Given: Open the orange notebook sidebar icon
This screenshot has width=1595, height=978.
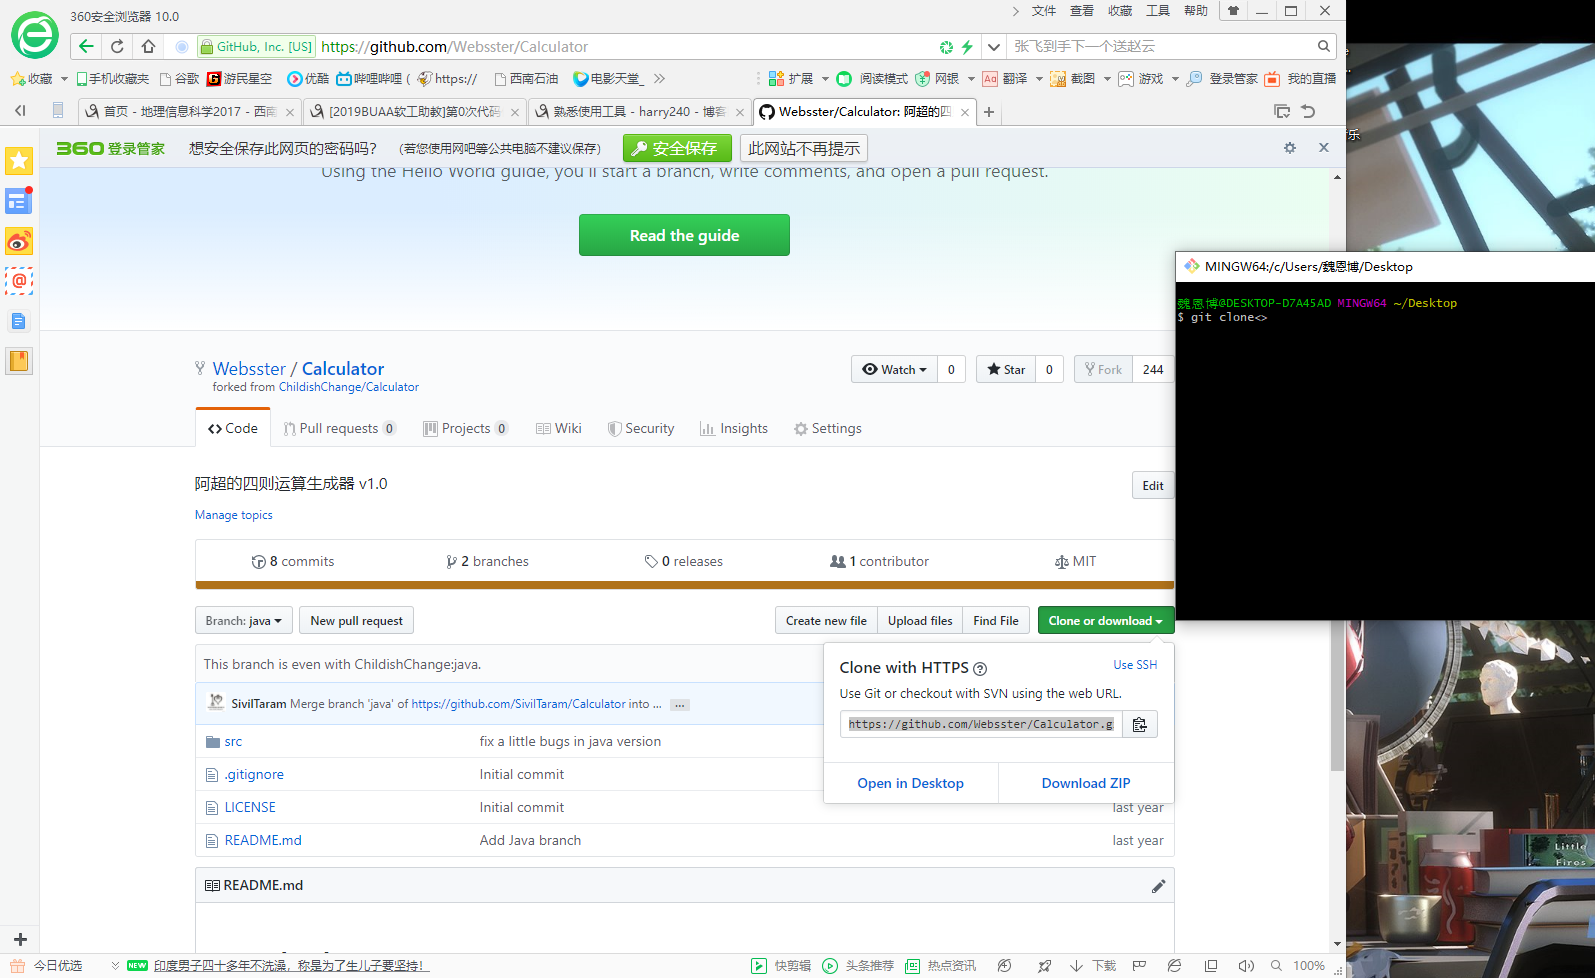Looking at the screenshot, I should tap(19, 361).
